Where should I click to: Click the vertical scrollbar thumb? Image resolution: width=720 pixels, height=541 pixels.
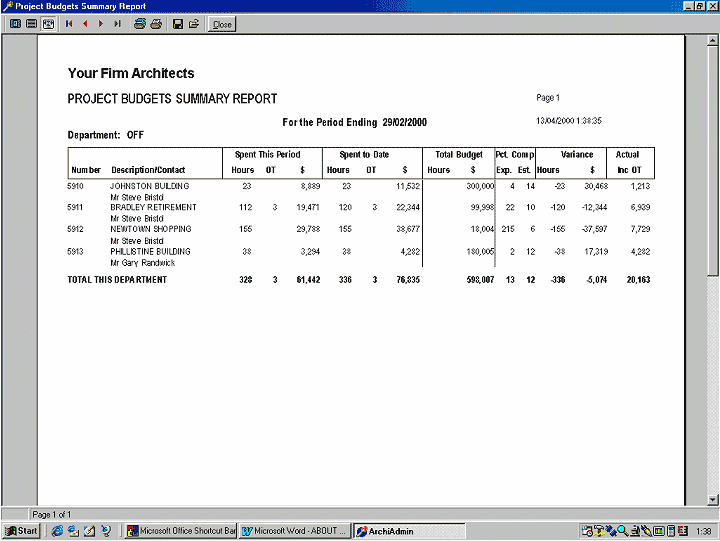[x=712, y=161]
